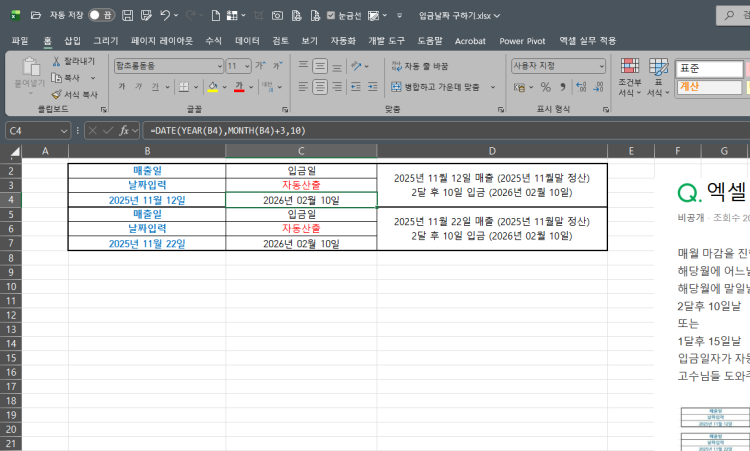The image size is (750, 451).
Task: Apply percent style number format
Action: (545, 87)
